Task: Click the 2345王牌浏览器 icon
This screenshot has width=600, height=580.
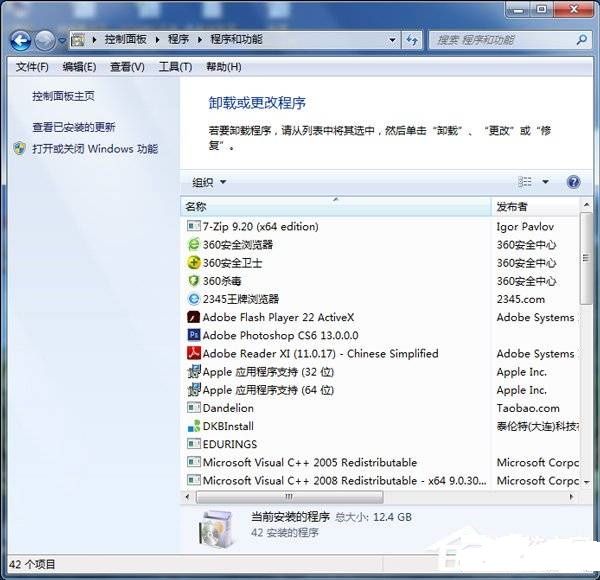Action: point(194,299)
